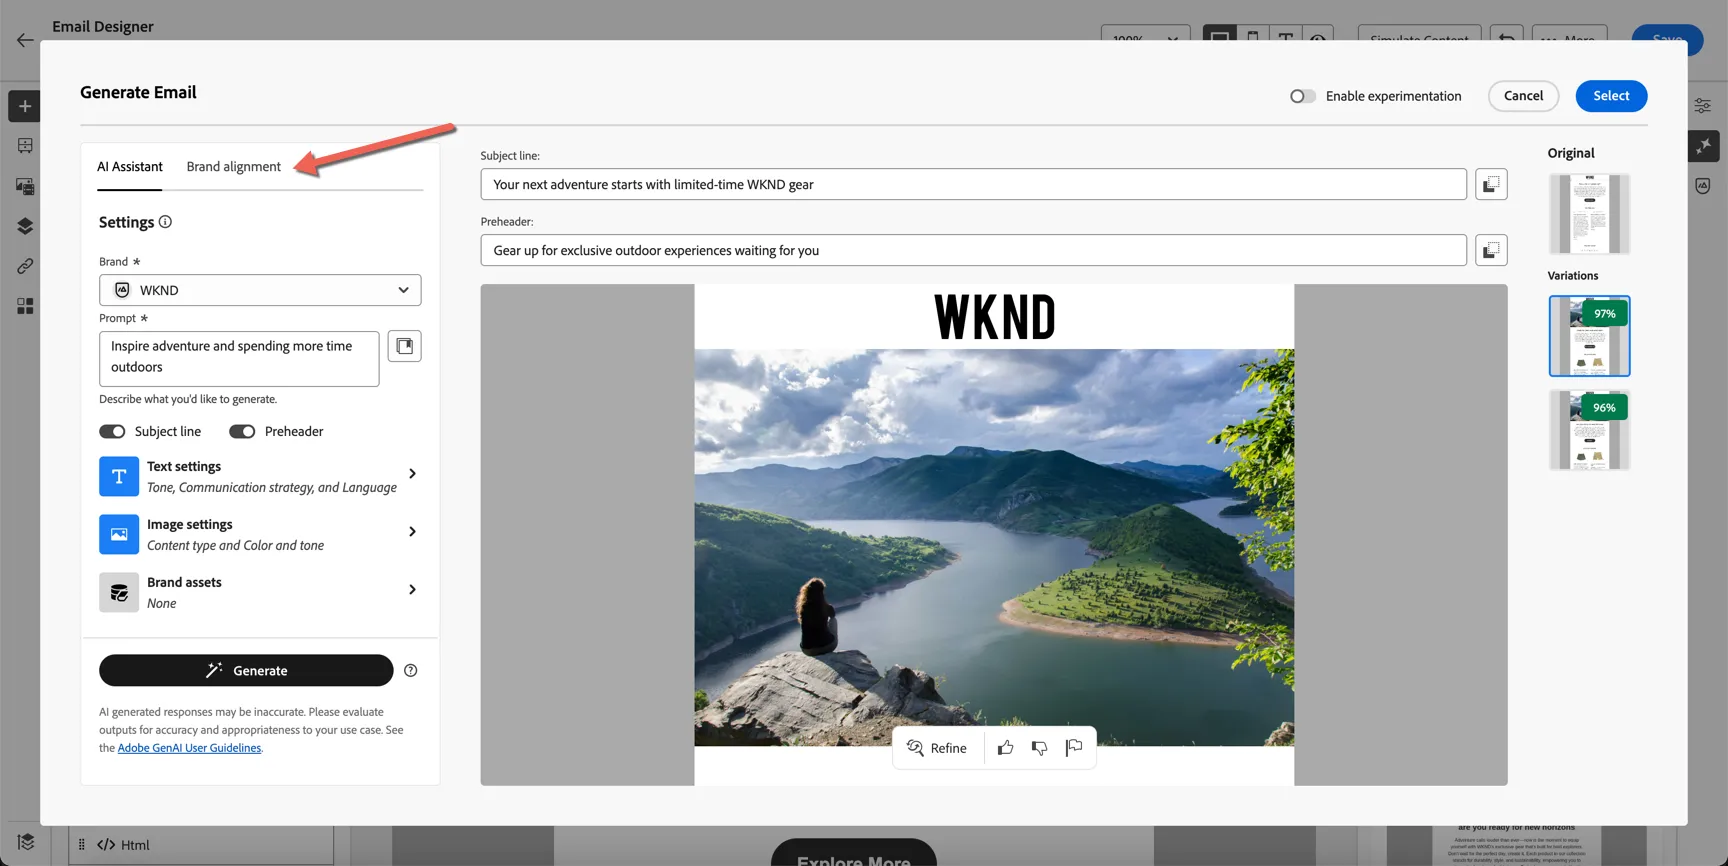Expand Image settings chevron
1728x866 pixels.
(412, 532)
